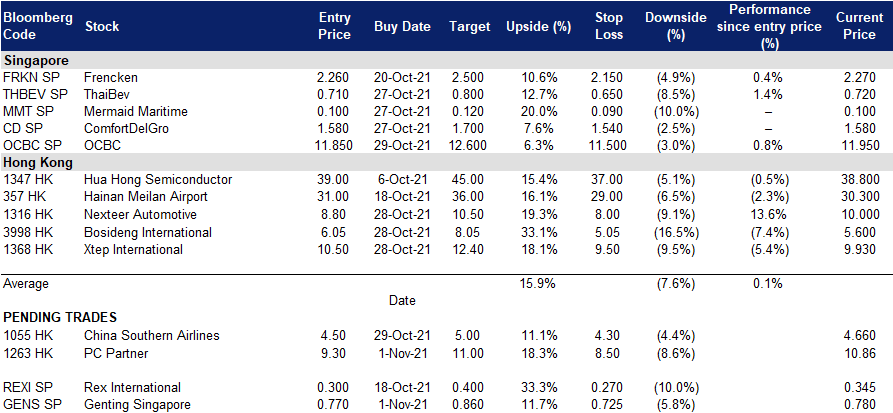The height and width of the screenshot is (413, 893).
Task: Click Hainan Meilan Airport entry price
Action: [x=334, y=197]
